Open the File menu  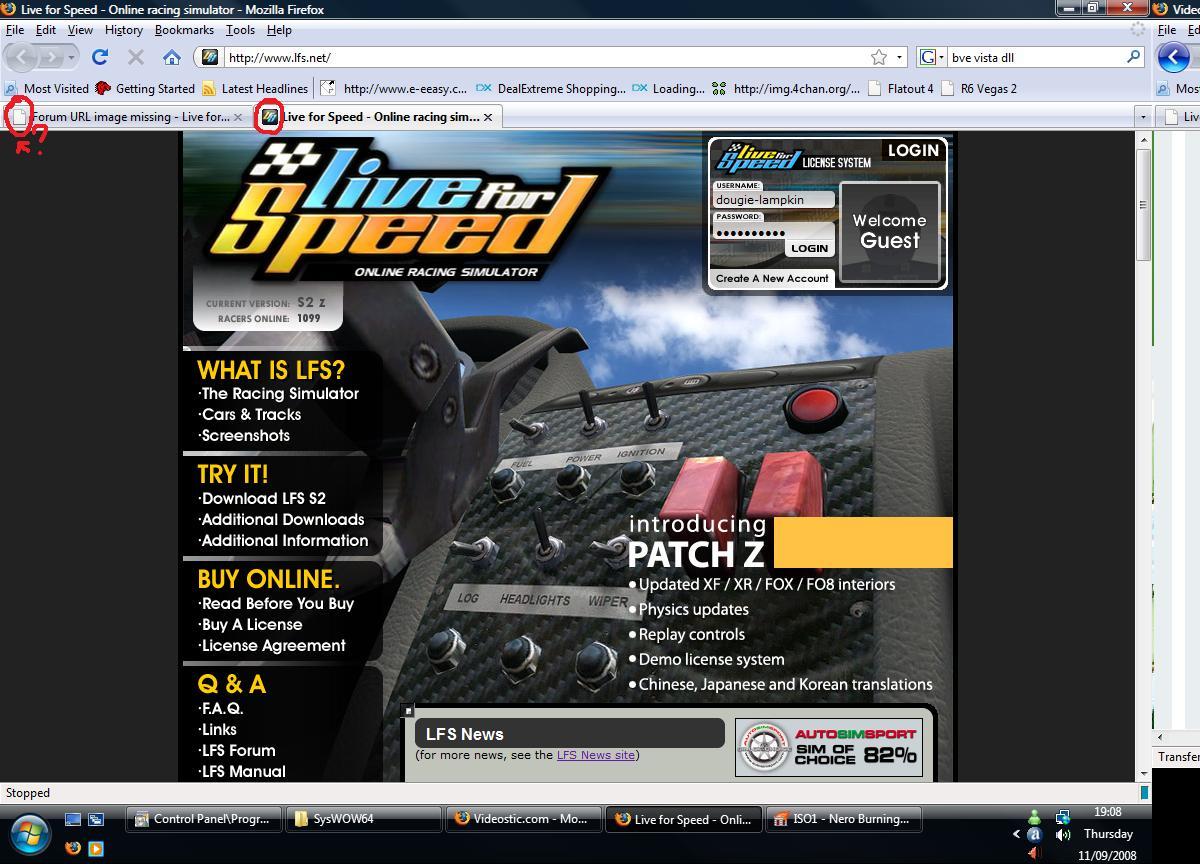click(x=15, y=30)
